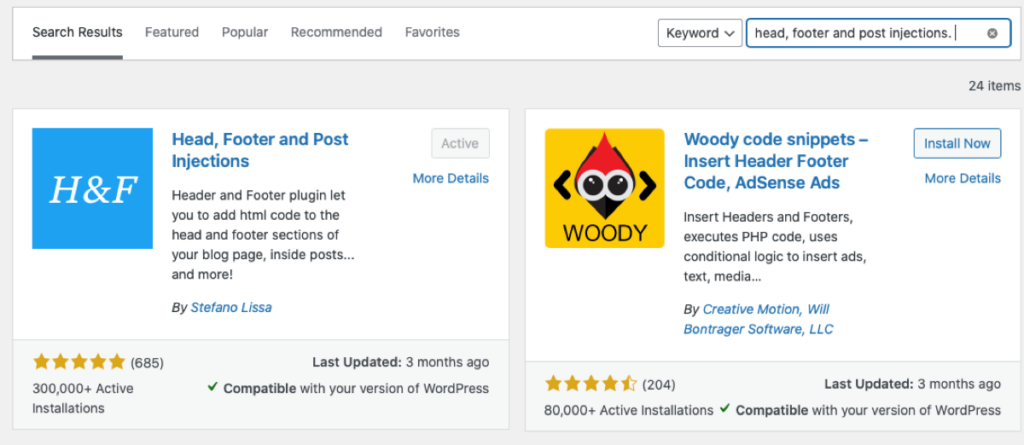Switch to the Featured tab
Viewport: 1024px width, 445px height.
172,32
